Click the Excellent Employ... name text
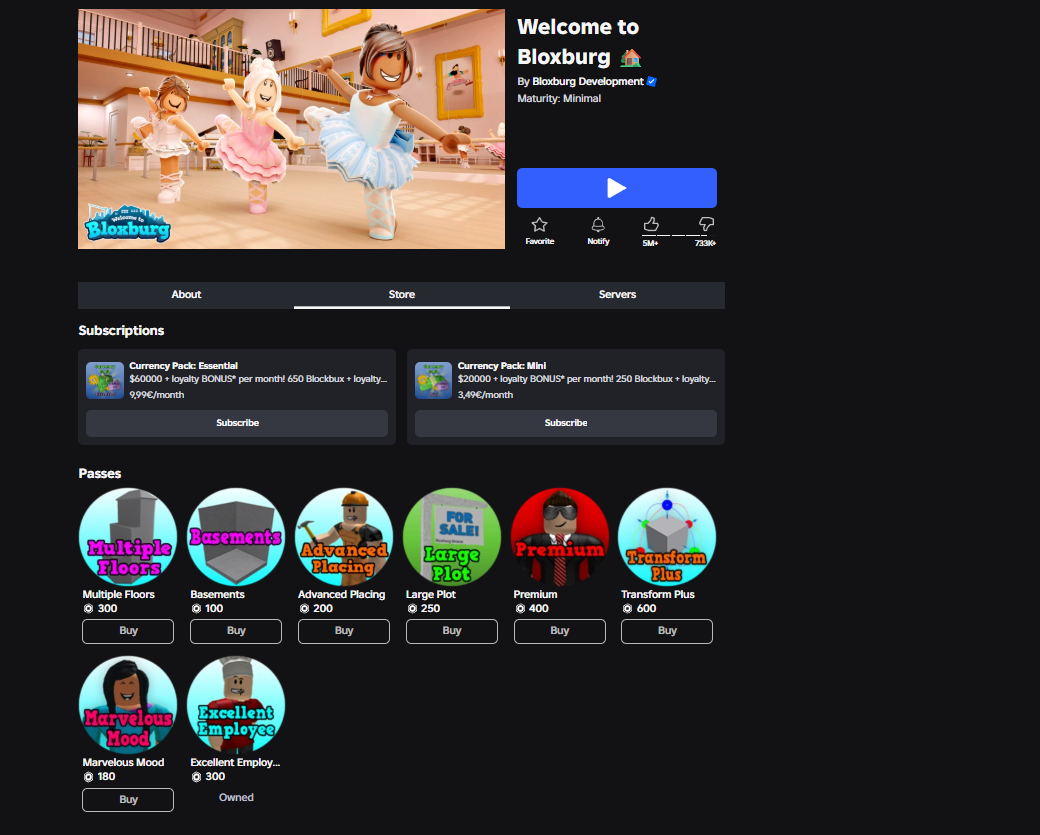This screenshot has width=1040, height=835. pos(235,762)
